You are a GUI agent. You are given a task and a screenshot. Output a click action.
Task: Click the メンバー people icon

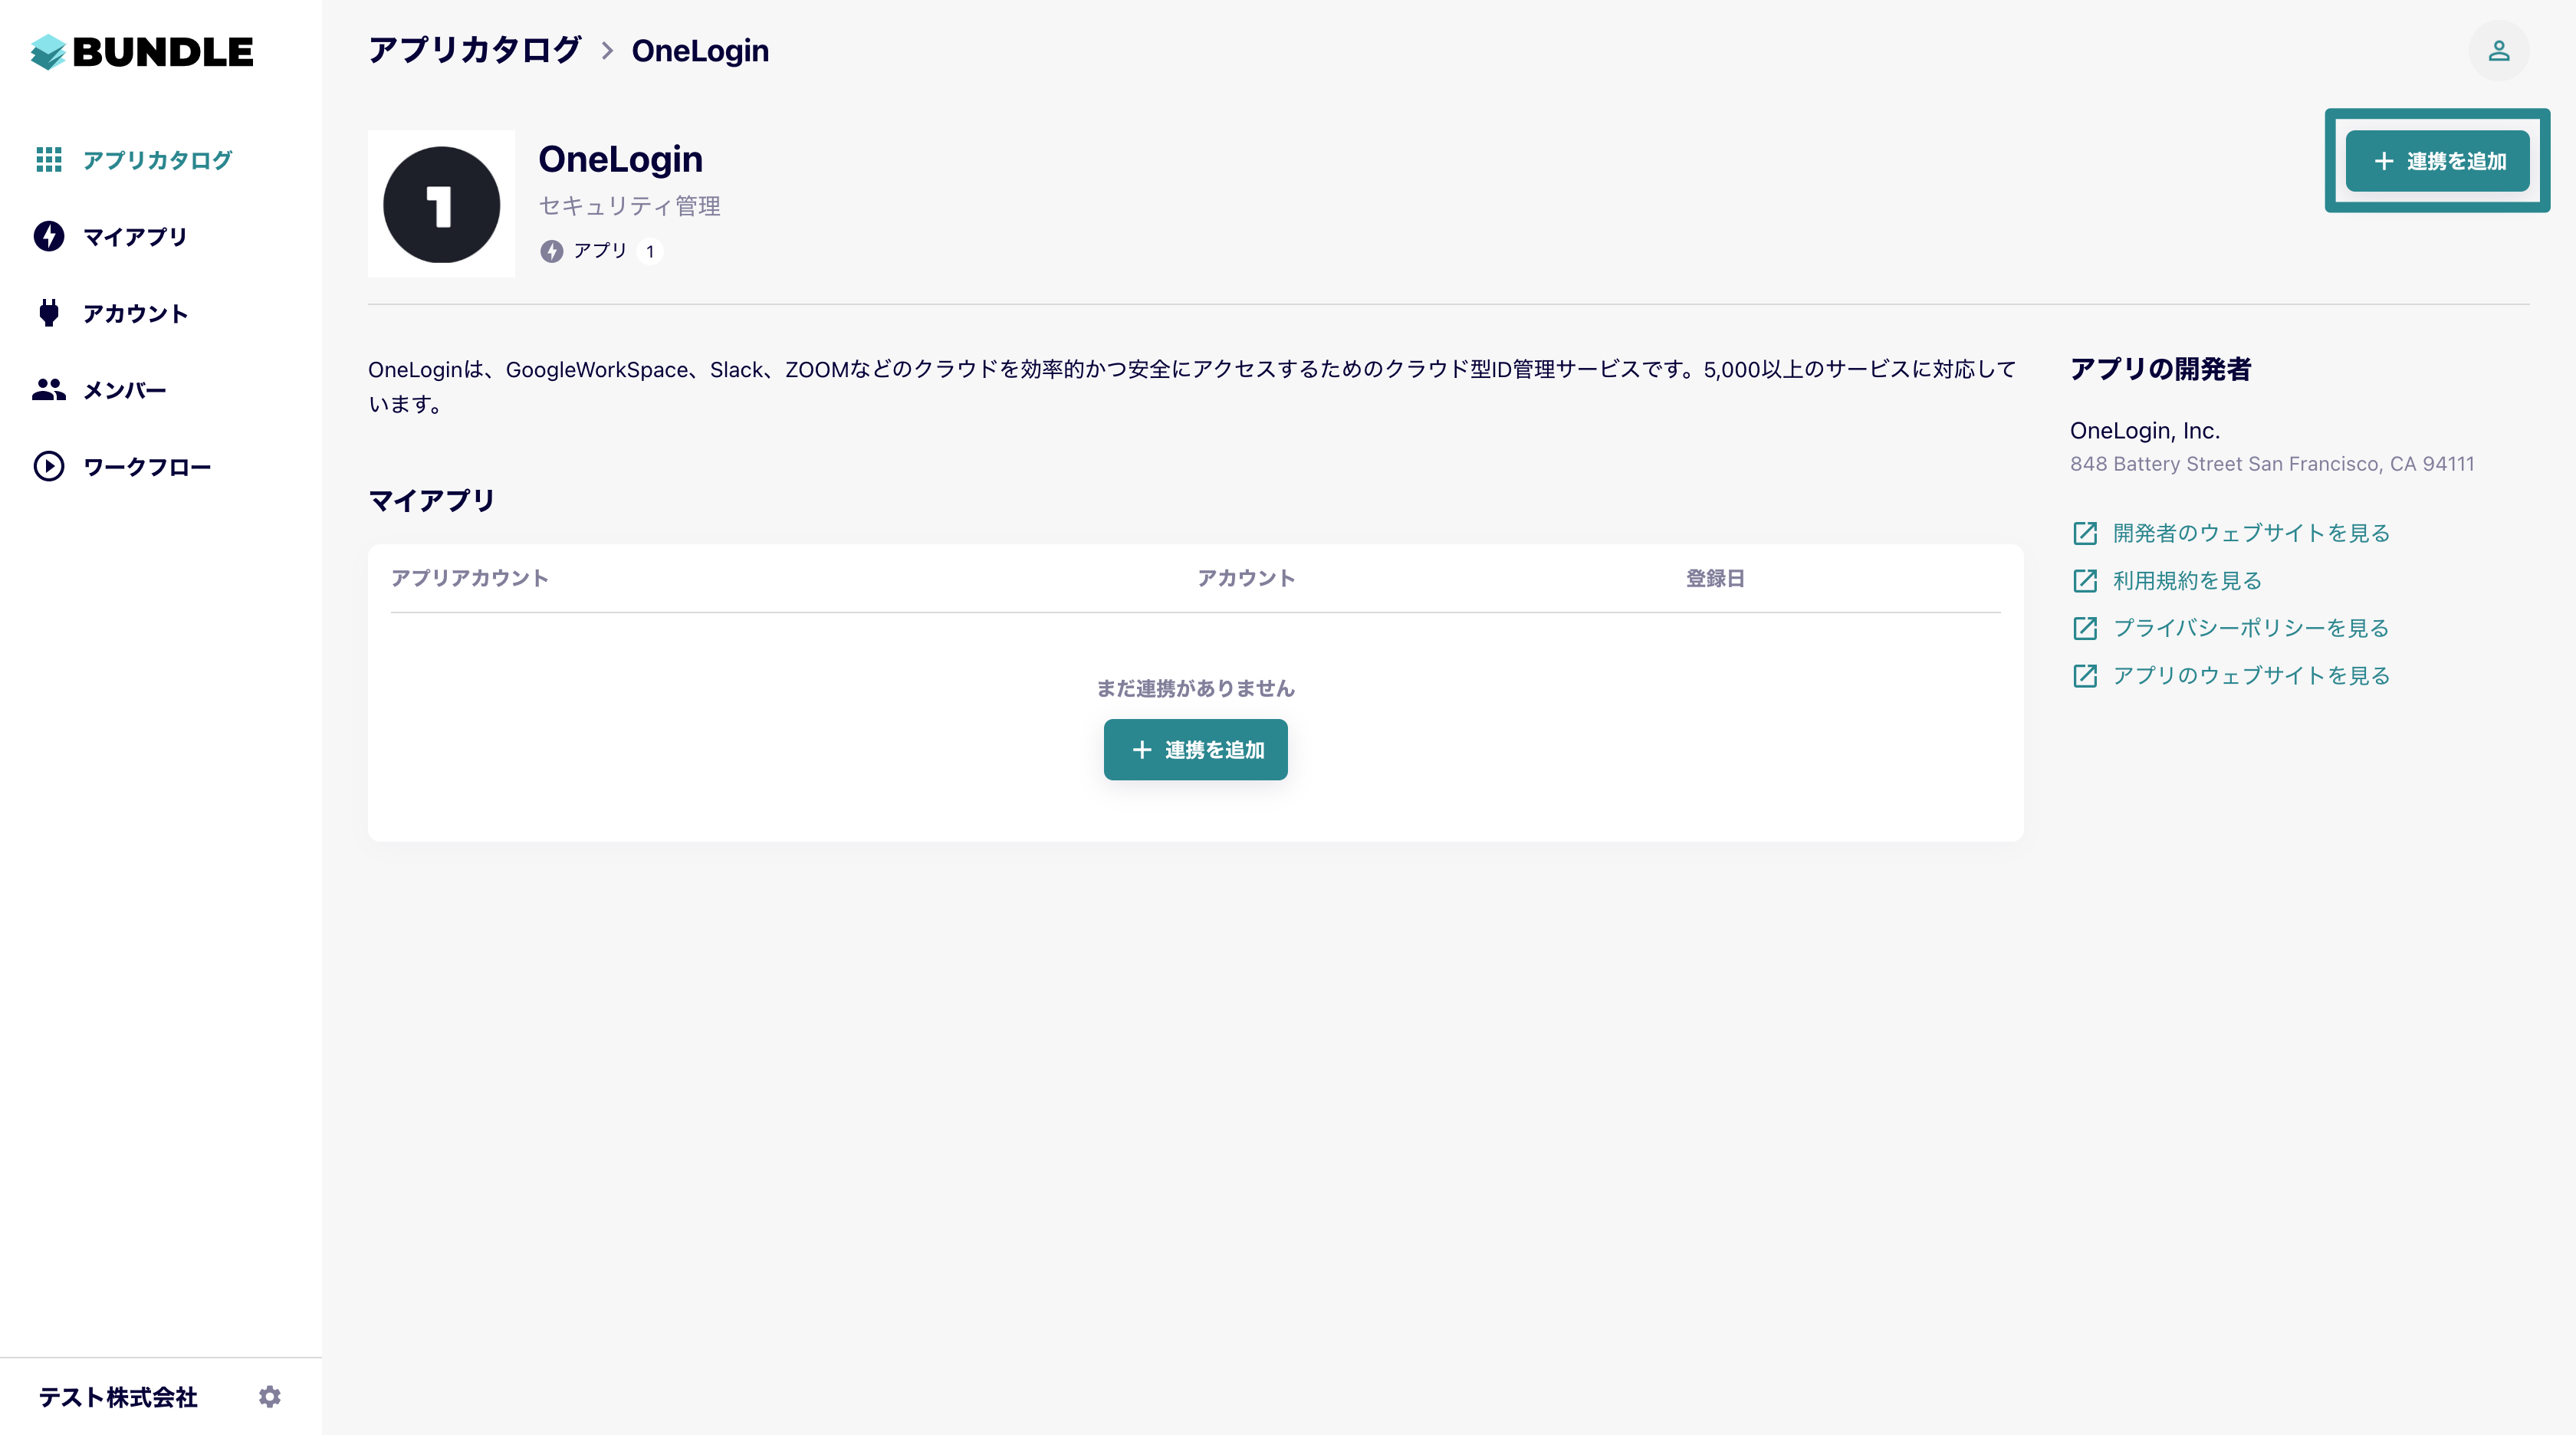(x=49, y=390)
